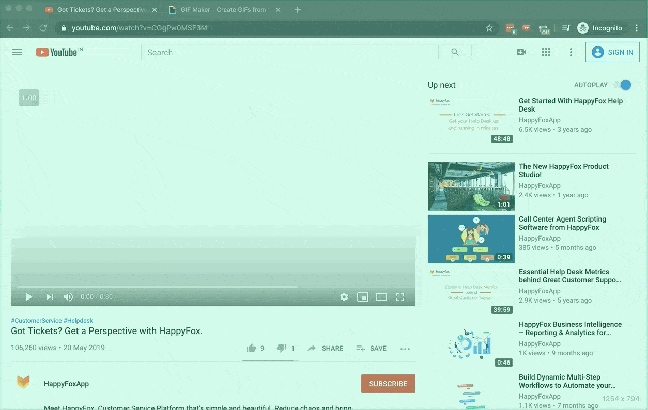This screenshot has width=648, height=410.
Task: Open the create video camera icon
Action: pyautogui.click(x=521, y=52)
